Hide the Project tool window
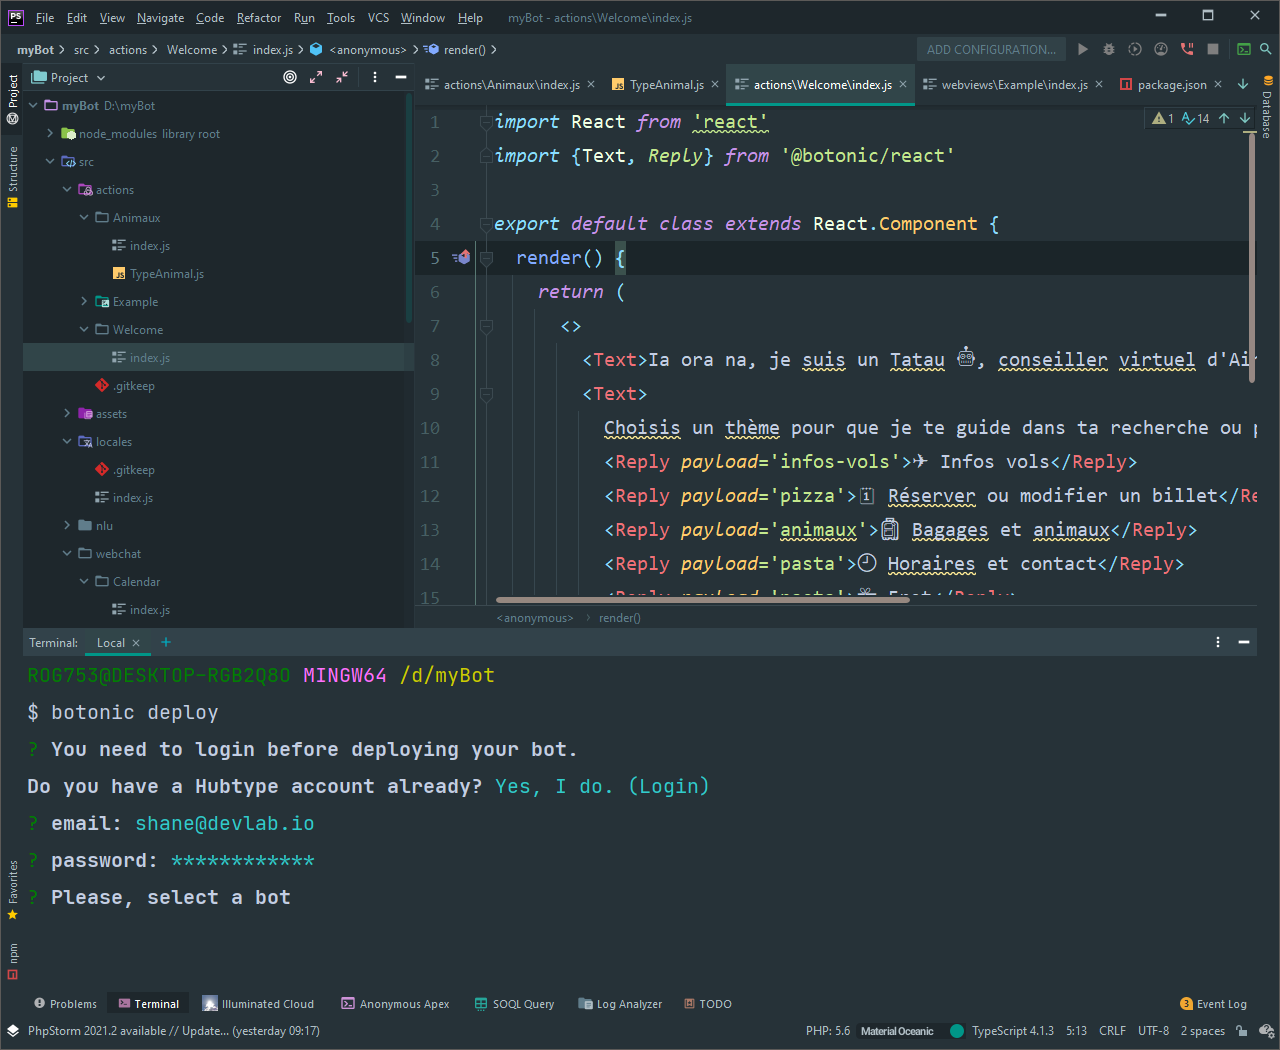 click(400, 77)
